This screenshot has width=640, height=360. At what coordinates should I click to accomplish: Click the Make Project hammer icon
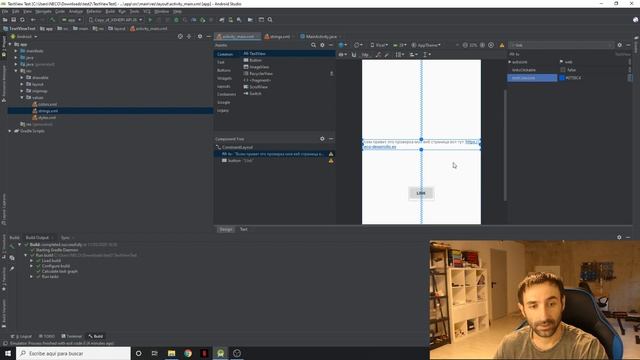(52, 20)
